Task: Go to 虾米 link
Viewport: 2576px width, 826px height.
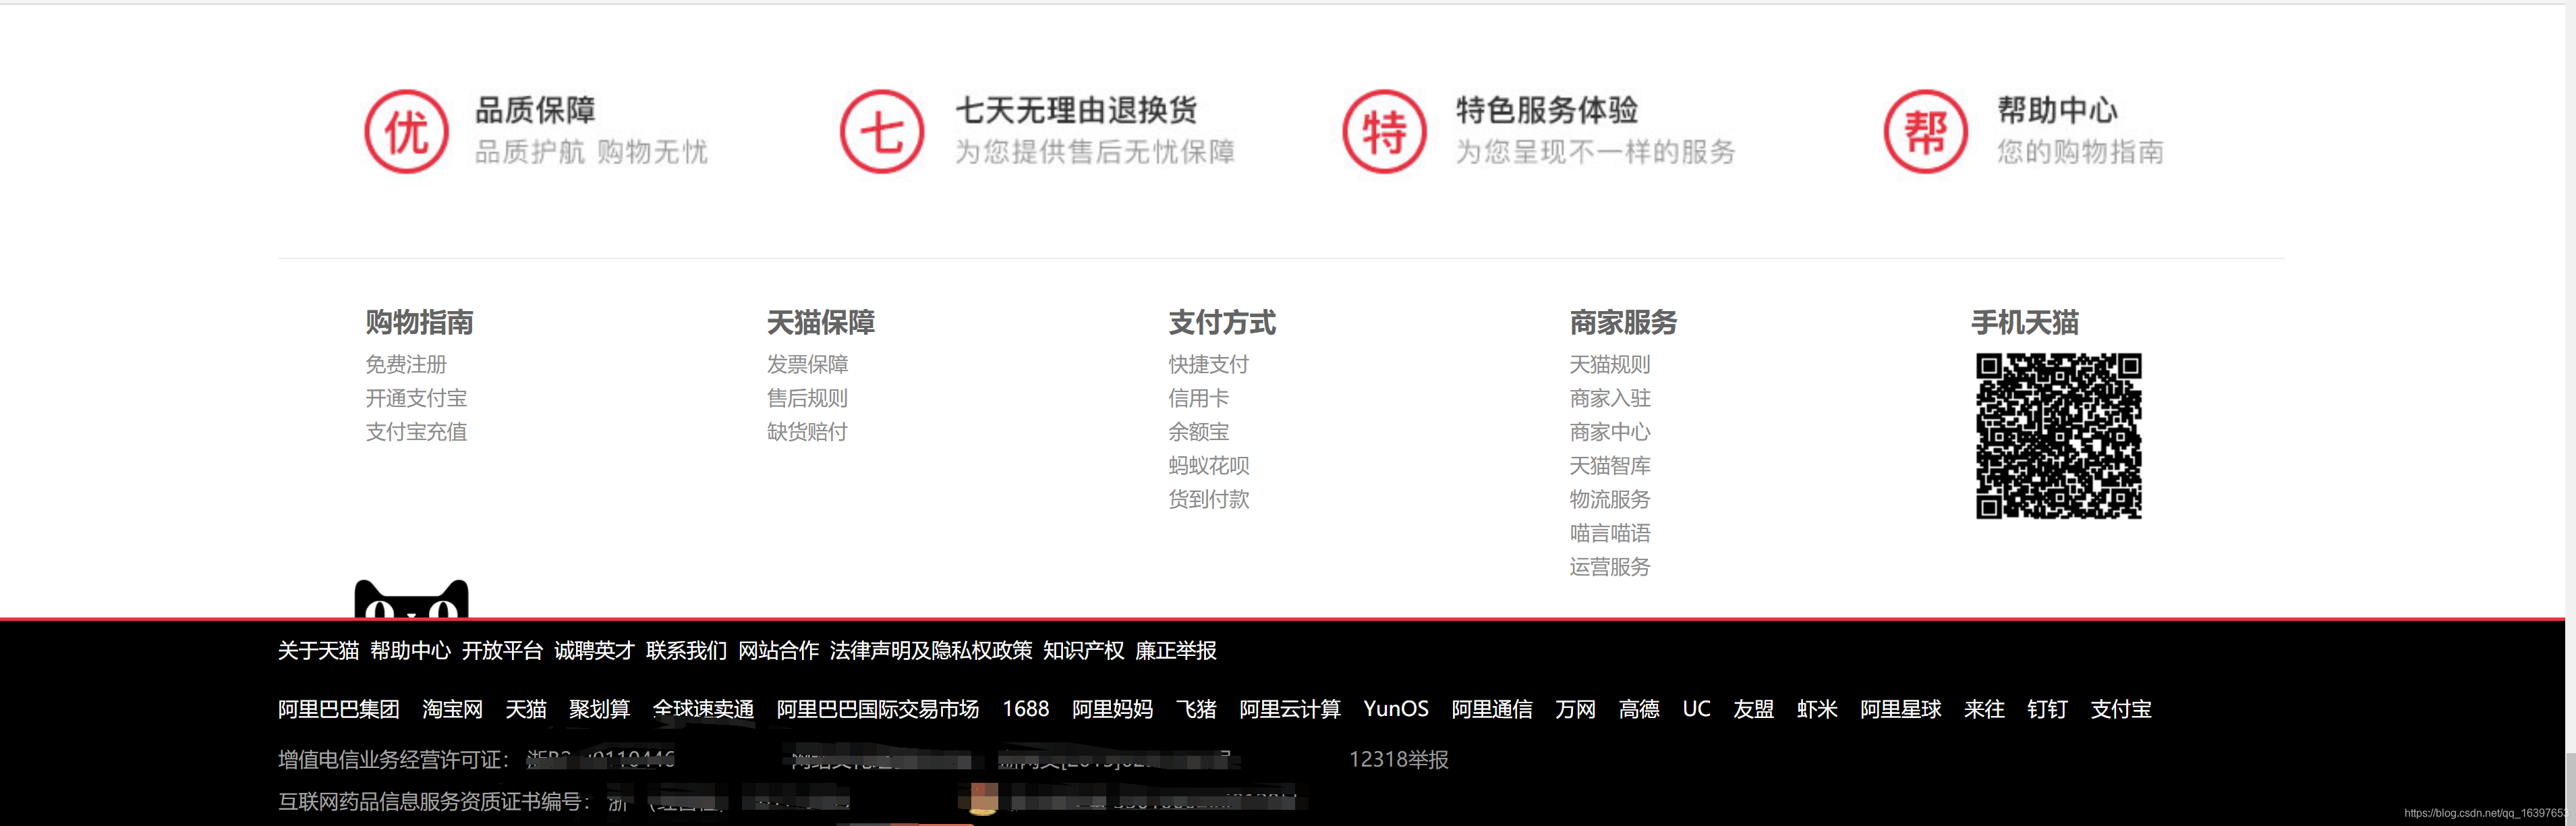Action: (1817, 709)
